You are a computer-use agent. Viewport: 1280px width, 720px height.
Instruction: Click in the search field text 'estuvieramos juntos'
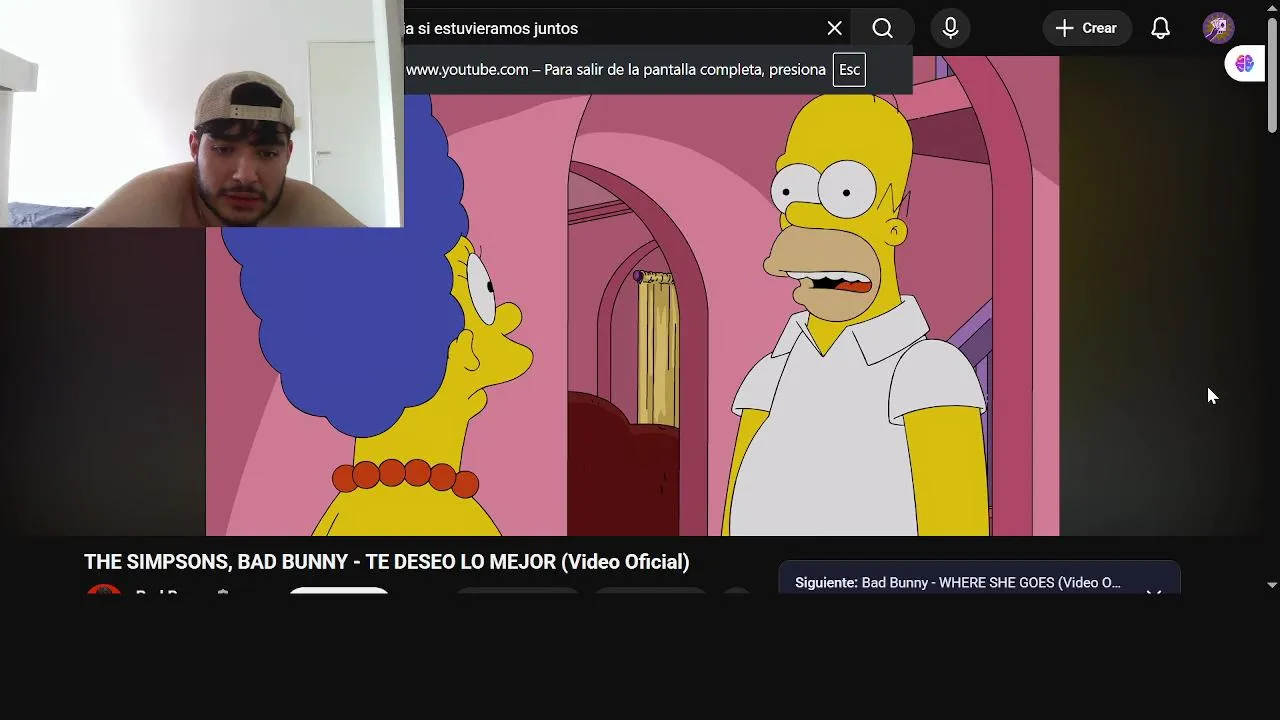point(506,28)
